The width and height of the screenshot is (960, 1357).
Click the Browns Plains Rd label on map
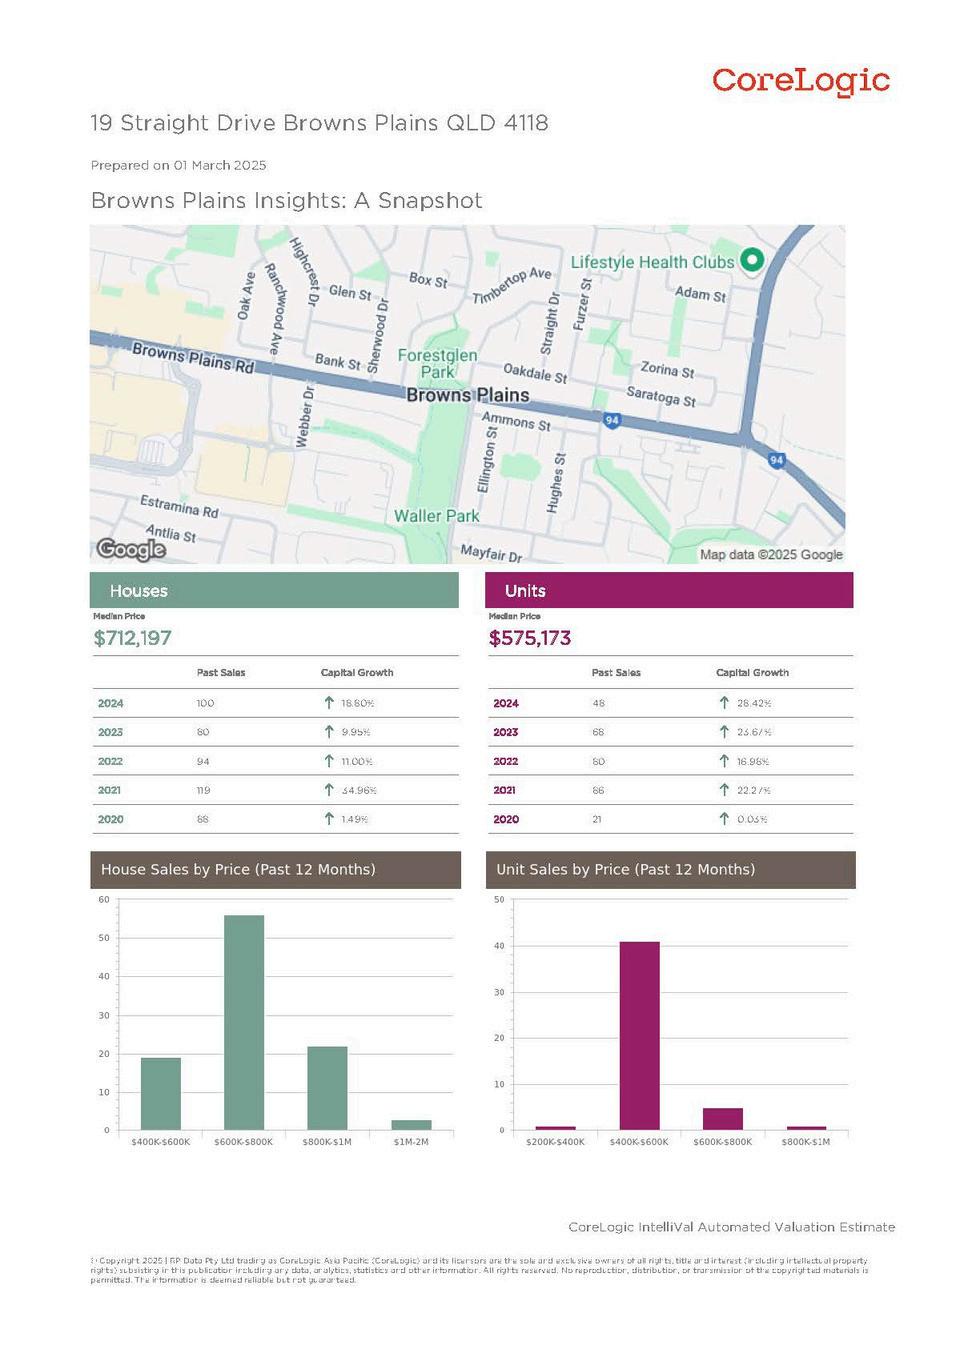point(193,357)
